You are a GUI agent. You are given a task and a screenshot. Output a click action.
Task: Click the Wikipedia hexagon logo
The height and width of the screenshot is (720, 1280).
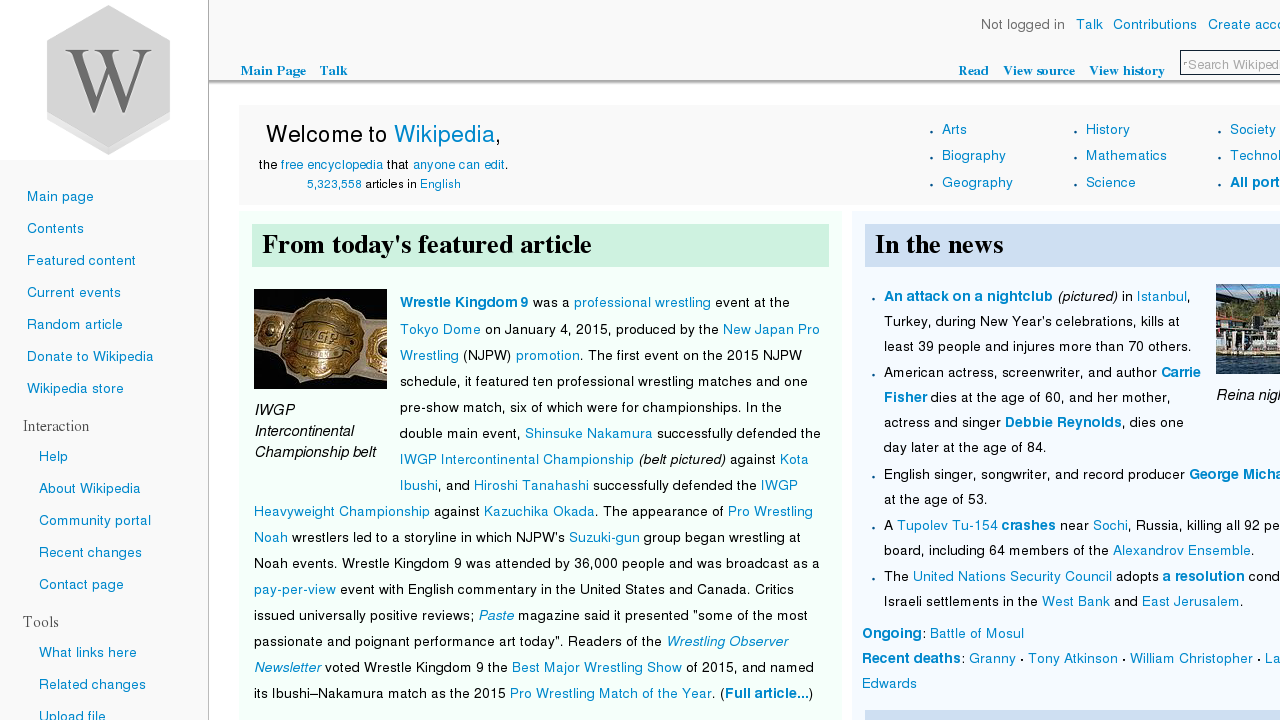click(108, 80)
